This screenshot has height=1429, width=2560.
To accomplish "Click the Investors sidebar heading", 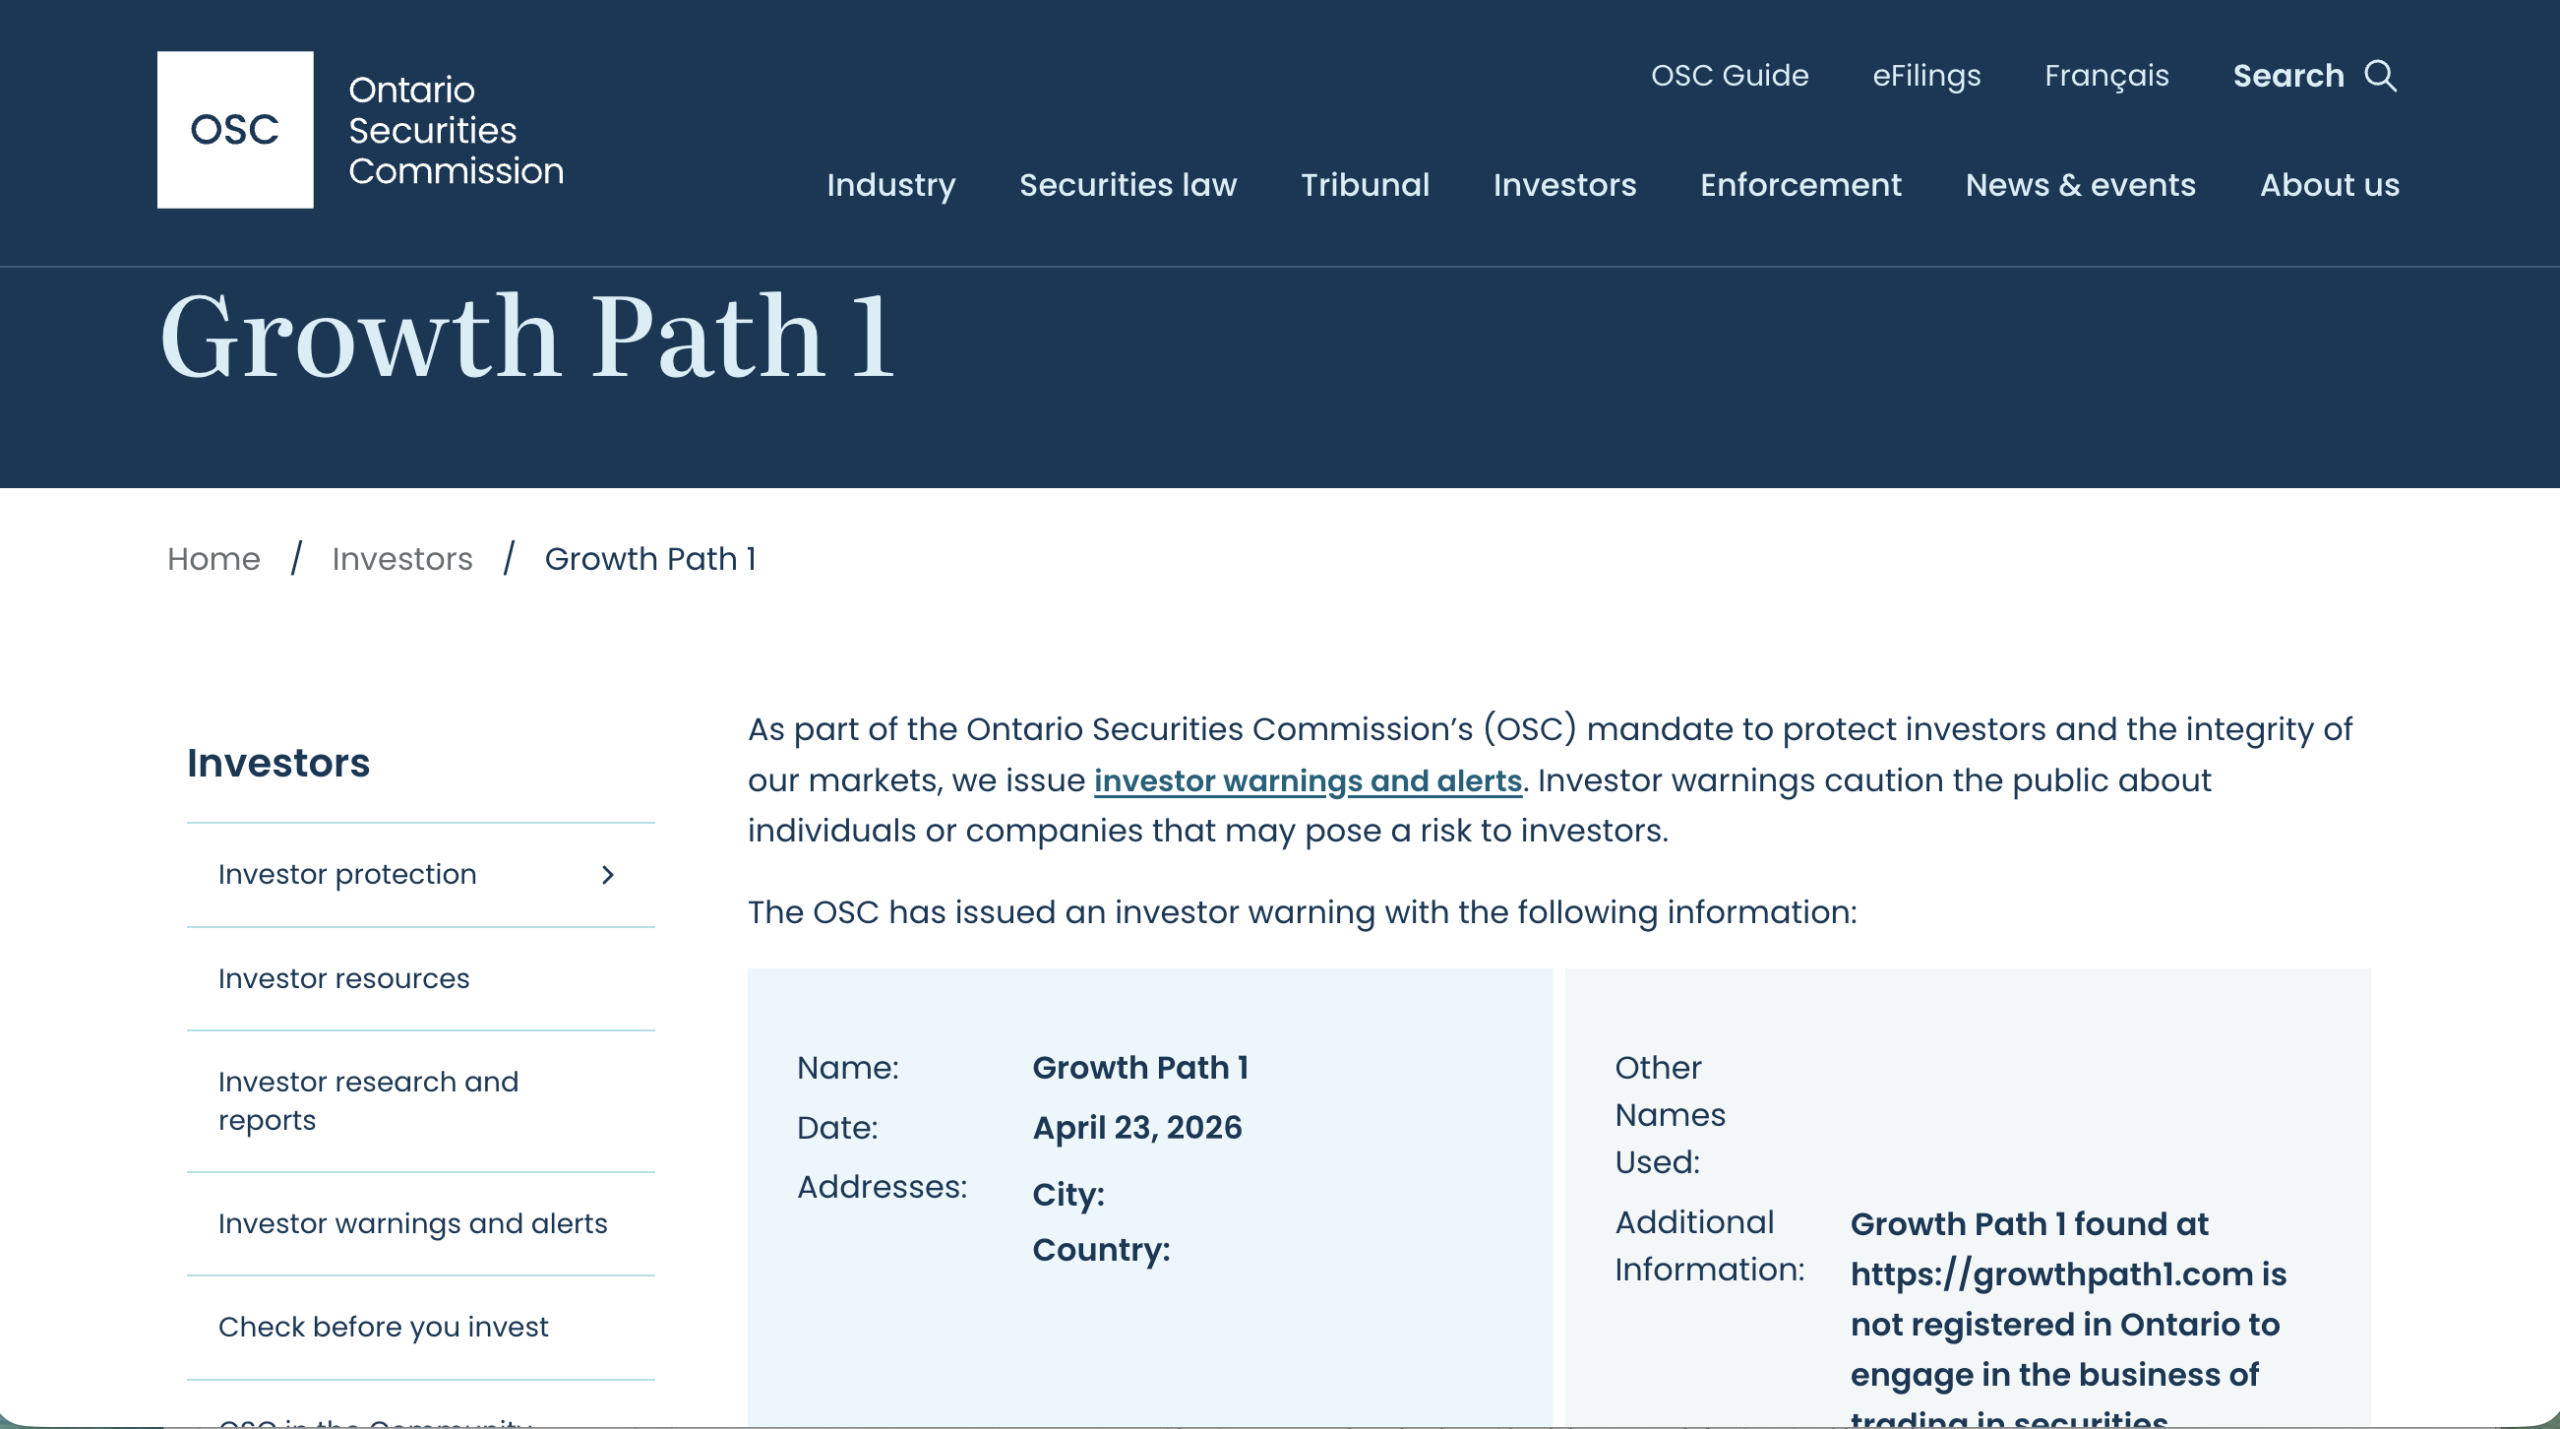I will (278, 763).
